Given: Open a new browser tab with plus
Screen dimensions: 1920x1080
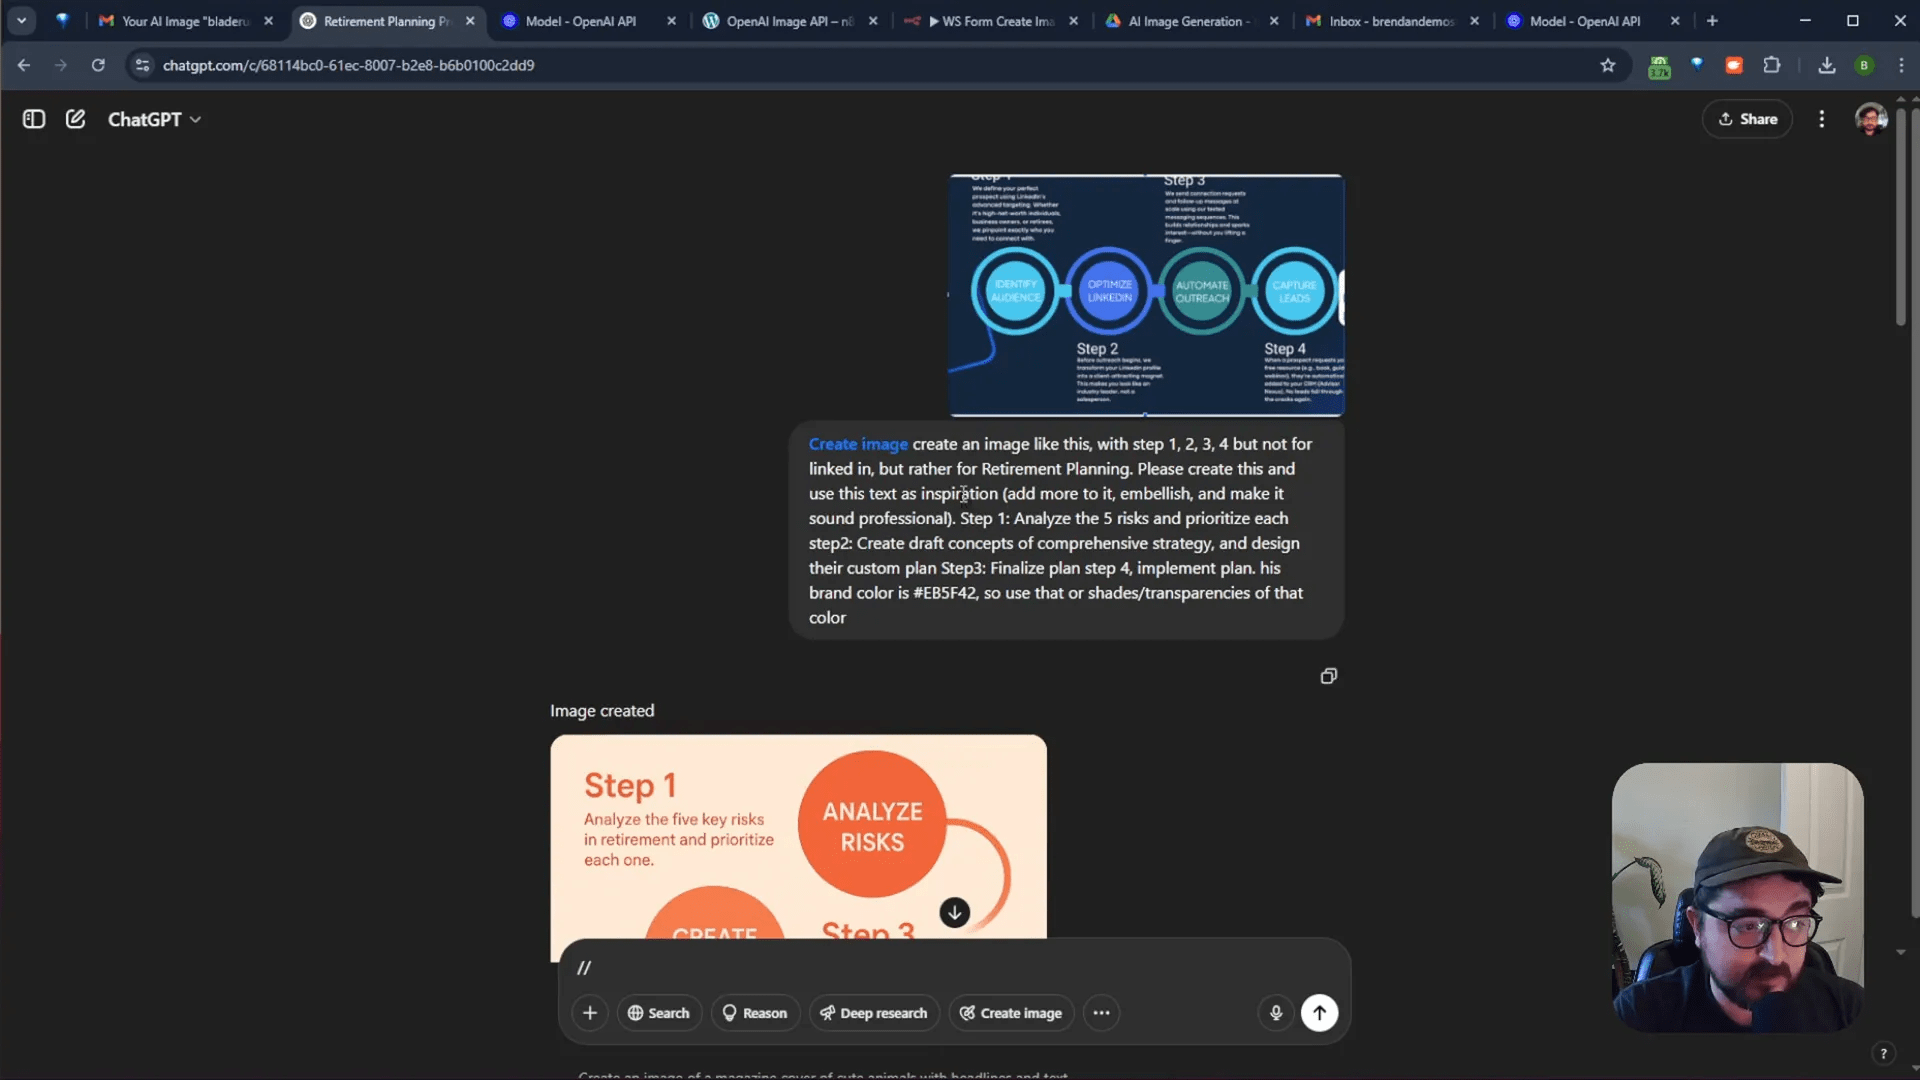Looking at the screenshot, I should click(x=1712, y=21).
